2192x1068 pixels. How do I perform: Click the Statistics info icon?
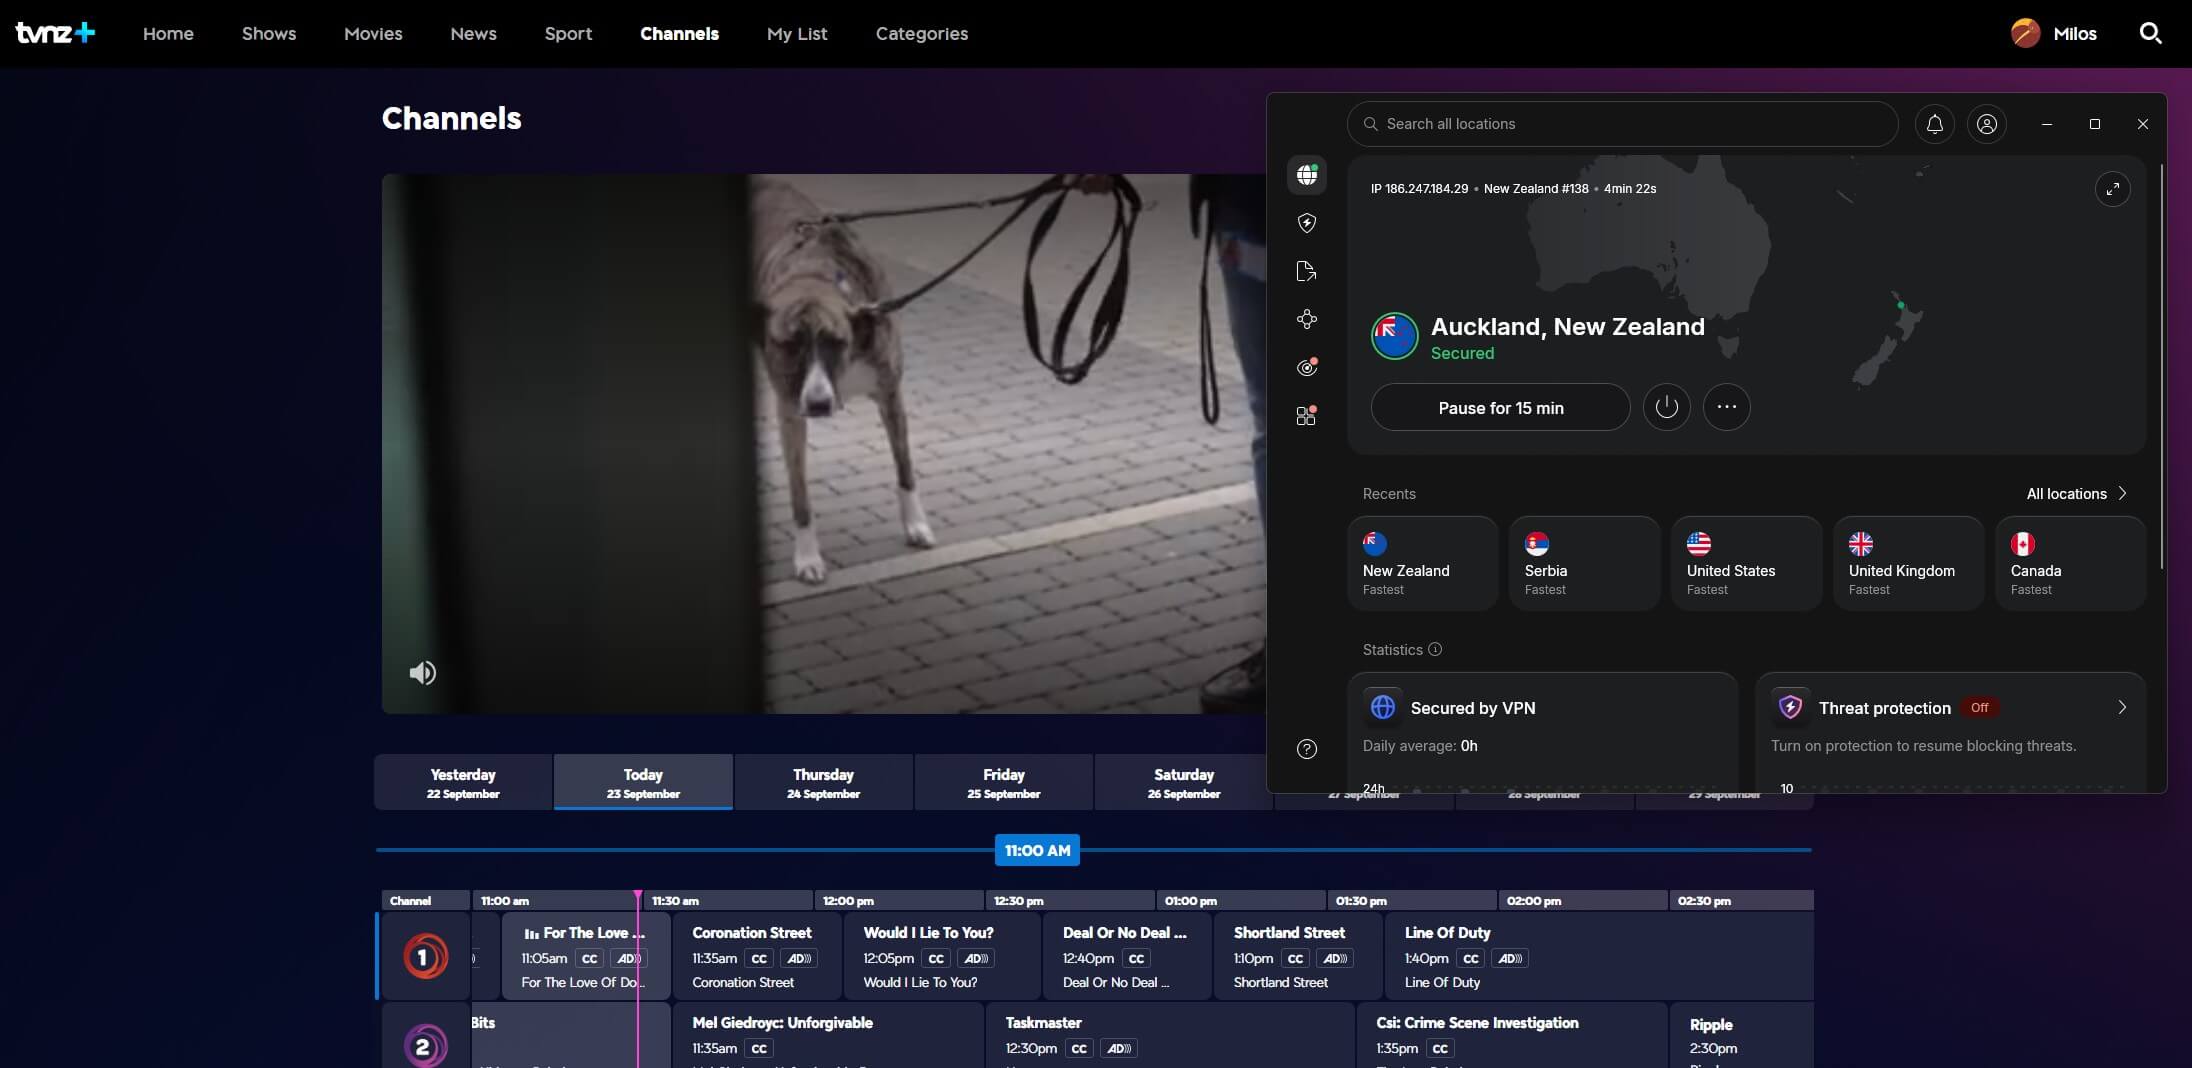pos(1435,649)
